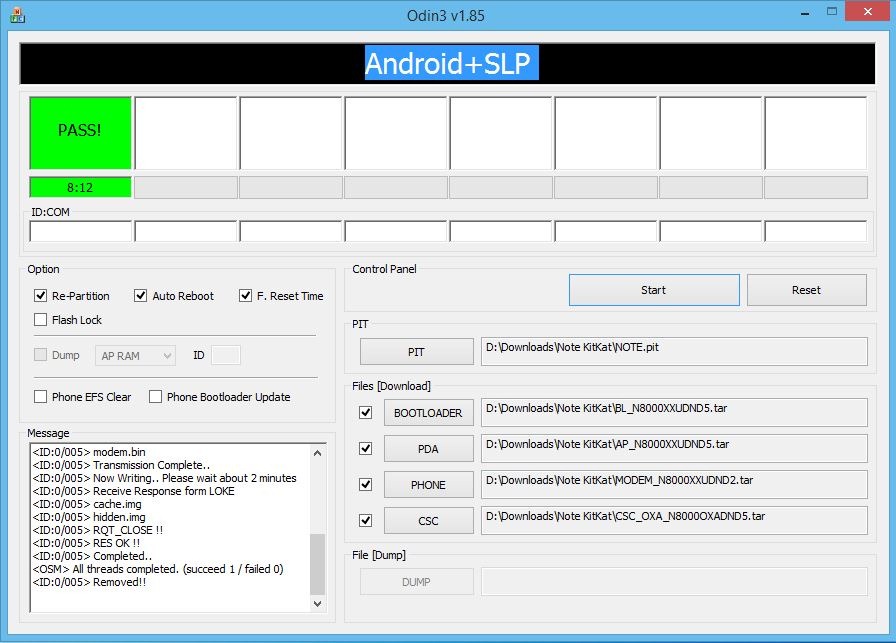Click the File Dump path field

pyautogui.click(x=674, y=581)
